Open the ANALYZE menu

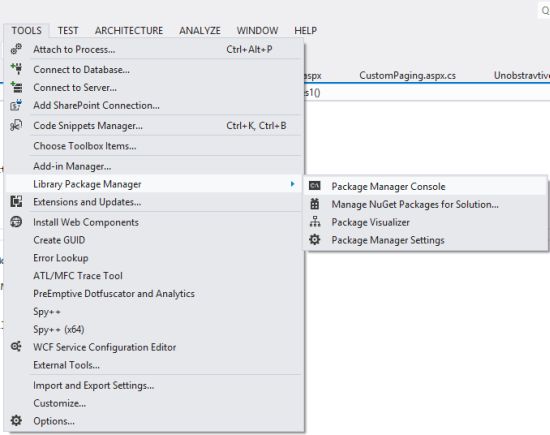[x=200, y=31]
